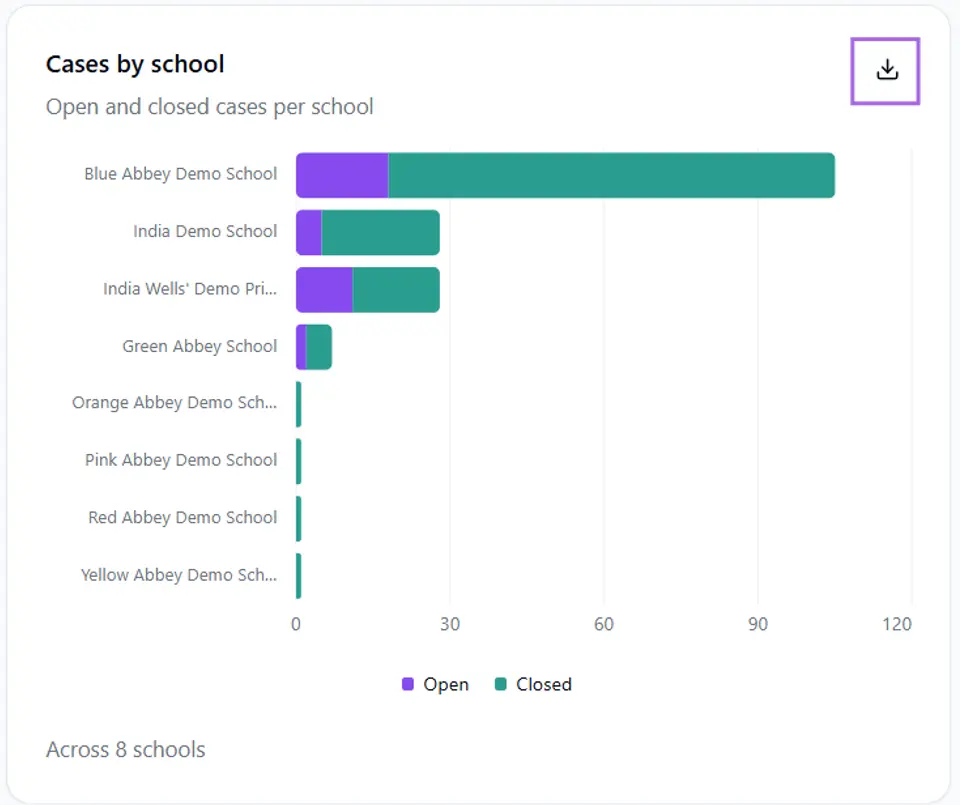The image size is (960, 805).
Task: Click India Demo School open bar segment
Action: click(x=309, y=233)
